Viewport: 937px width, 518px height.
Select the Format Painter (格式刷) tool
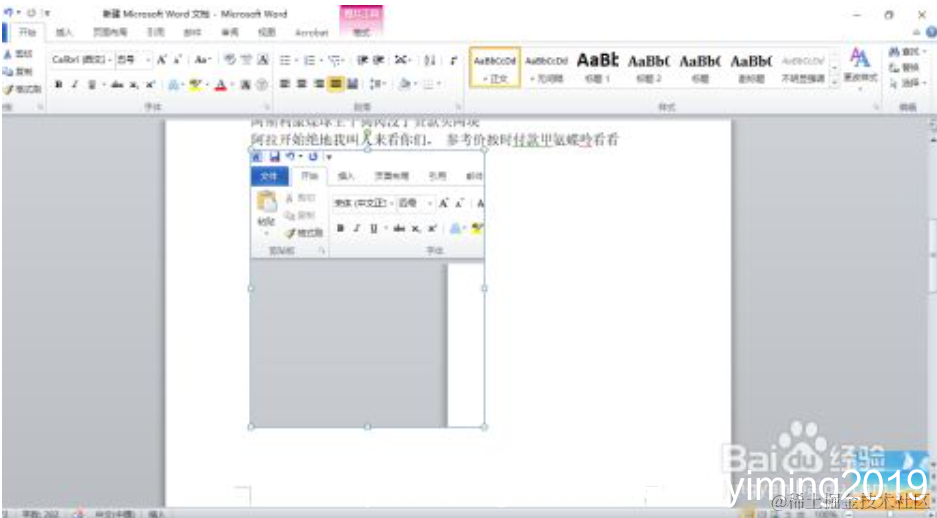pyautogui.click(x=22, y=90)
